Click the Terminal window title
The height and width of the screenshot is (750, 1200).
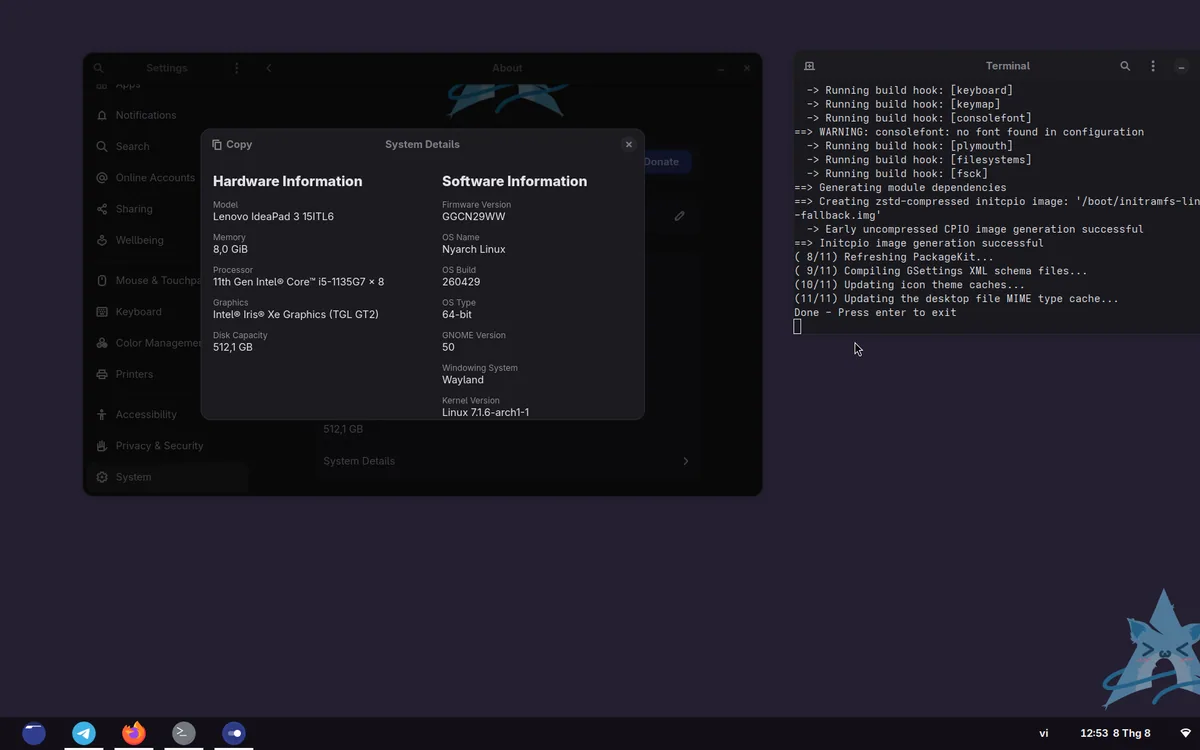pyautogui.click(x=1007, y=66)
